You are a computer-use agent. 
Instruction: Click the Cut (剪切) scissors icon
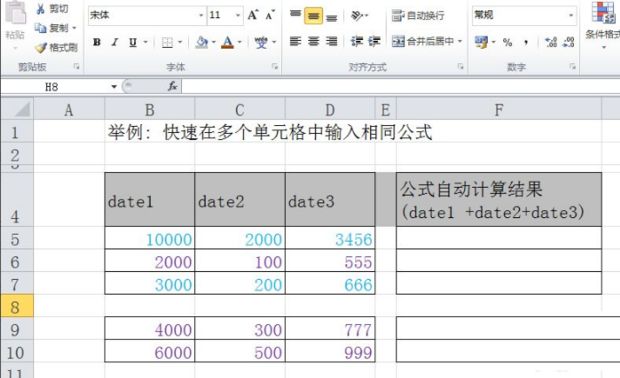click(40, 9)
